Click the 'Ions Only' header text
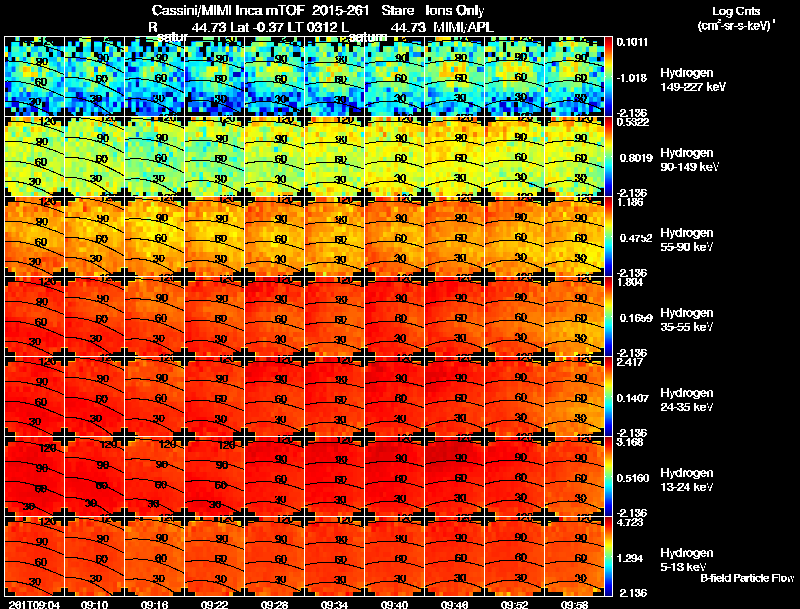 (x=455, y=11)
